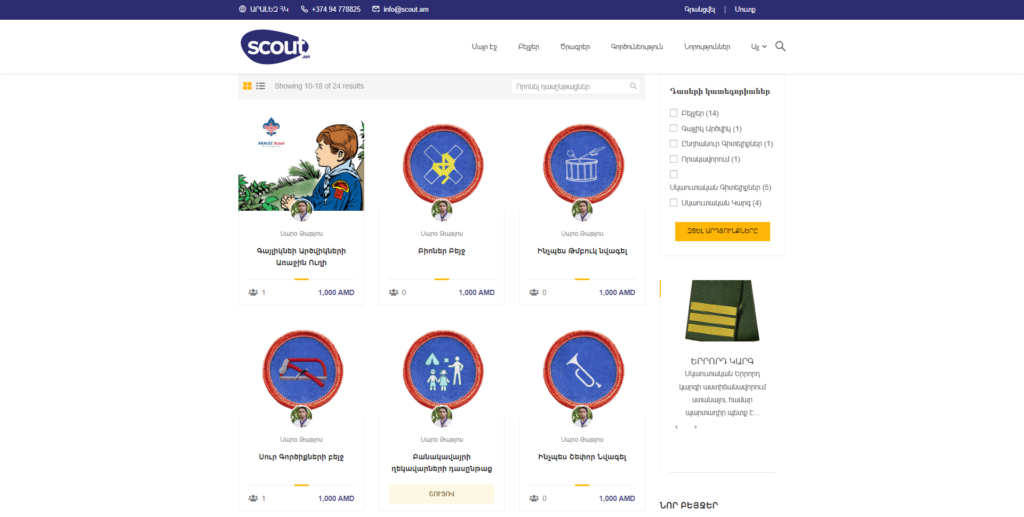Viewport: 1024px width, 517px height.
Task: Switch to grid view layout
Action: point(247,86)
